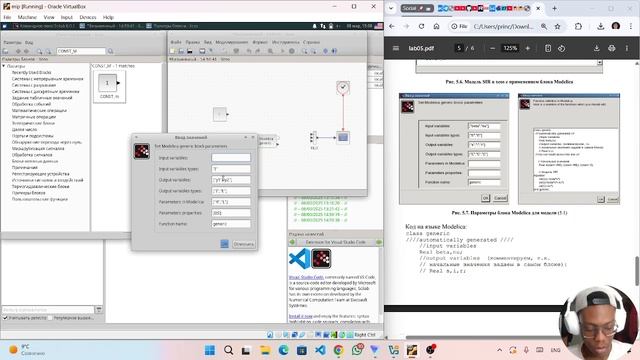Confirm Modelica dialog with OK button
640x360 pixels.
coord(224,244)
